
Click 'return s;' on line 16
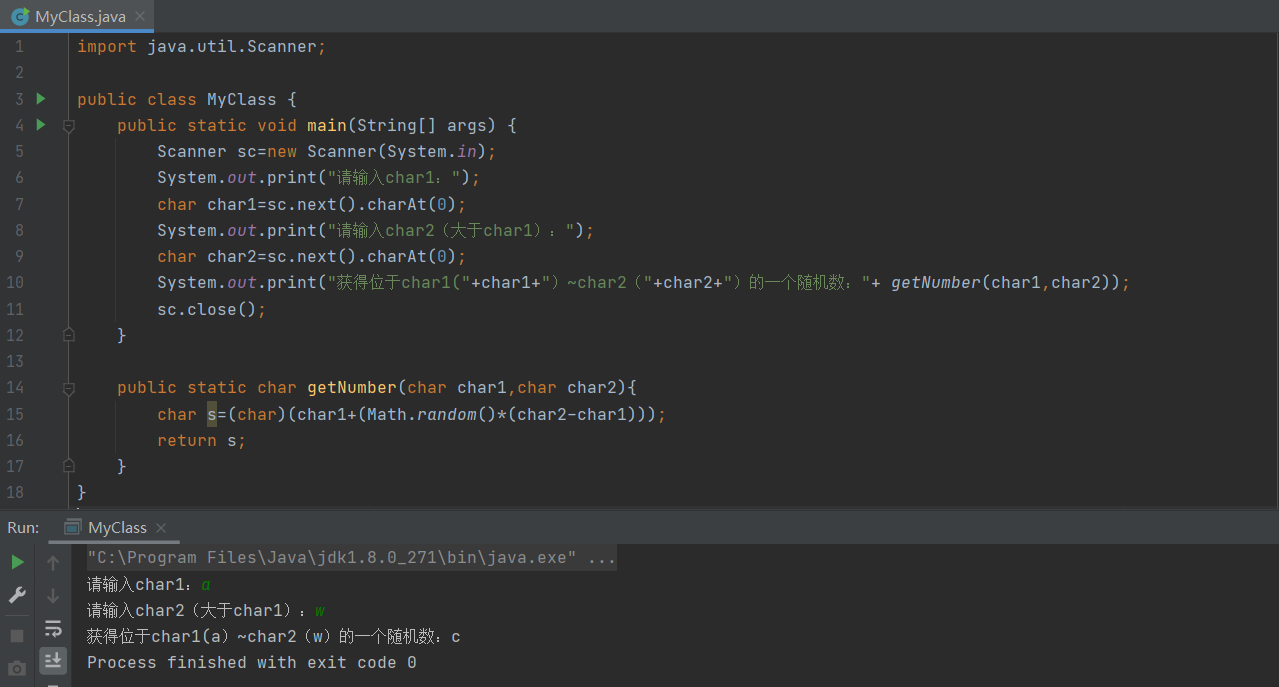click(x=201, y=440)
